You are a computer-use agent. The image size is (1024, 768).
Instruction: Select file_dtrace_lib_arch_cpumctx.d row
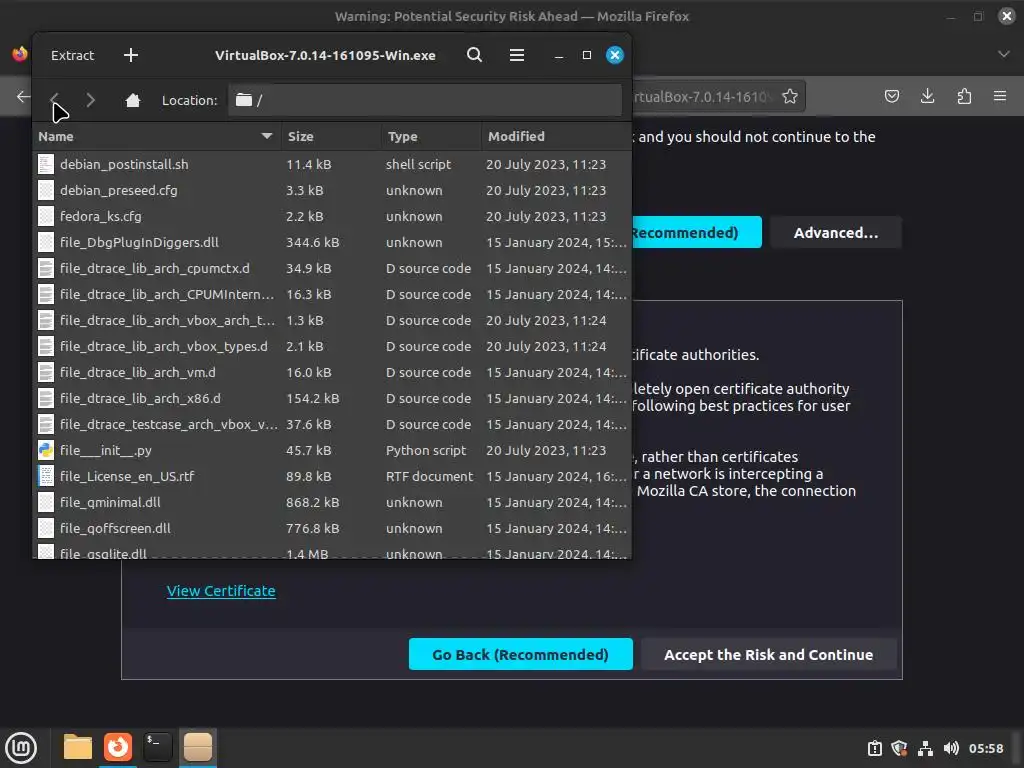point(332,268)
